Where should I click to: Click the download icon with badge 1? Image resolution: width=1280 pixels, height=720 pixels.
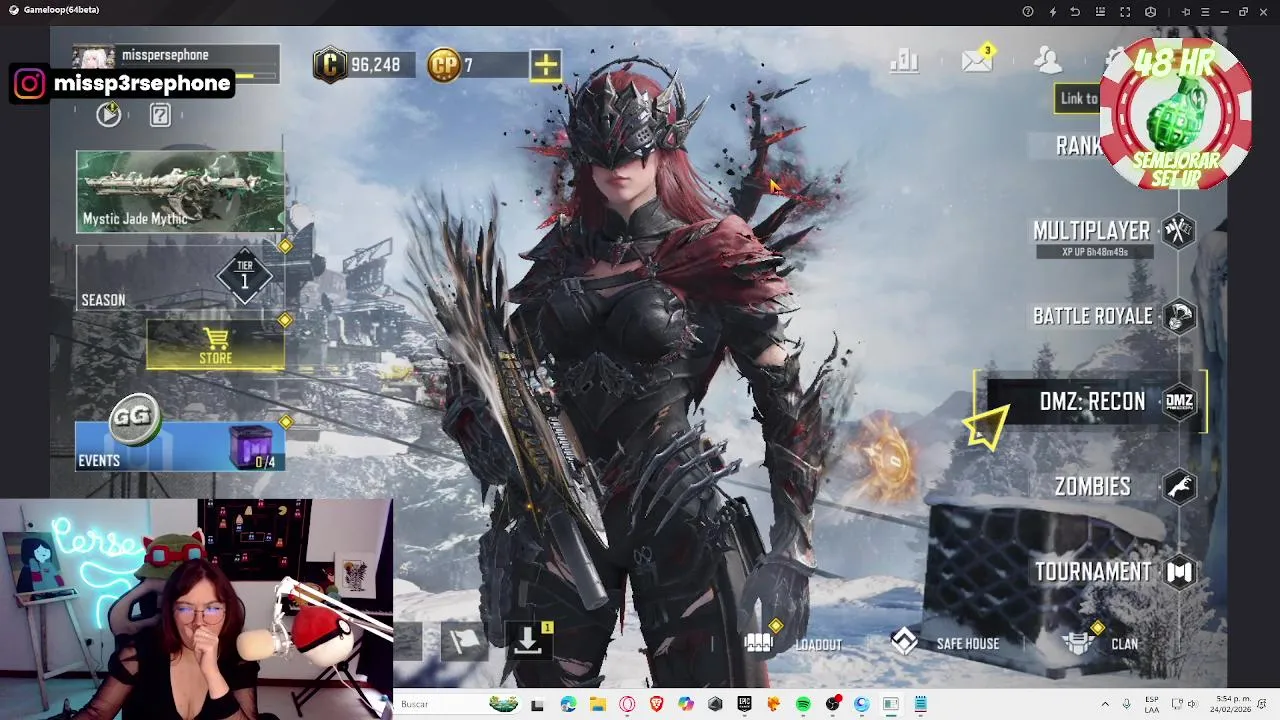529,640
